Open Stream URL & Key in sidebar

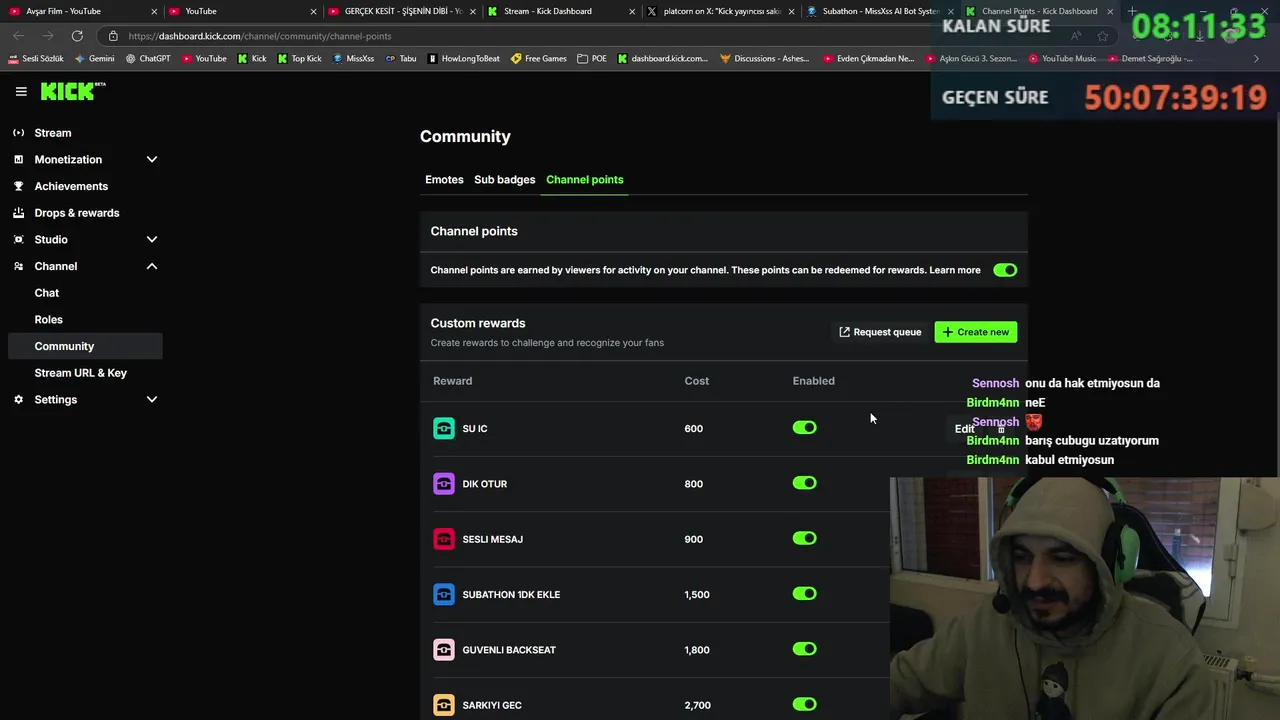[x=80, y=373]
